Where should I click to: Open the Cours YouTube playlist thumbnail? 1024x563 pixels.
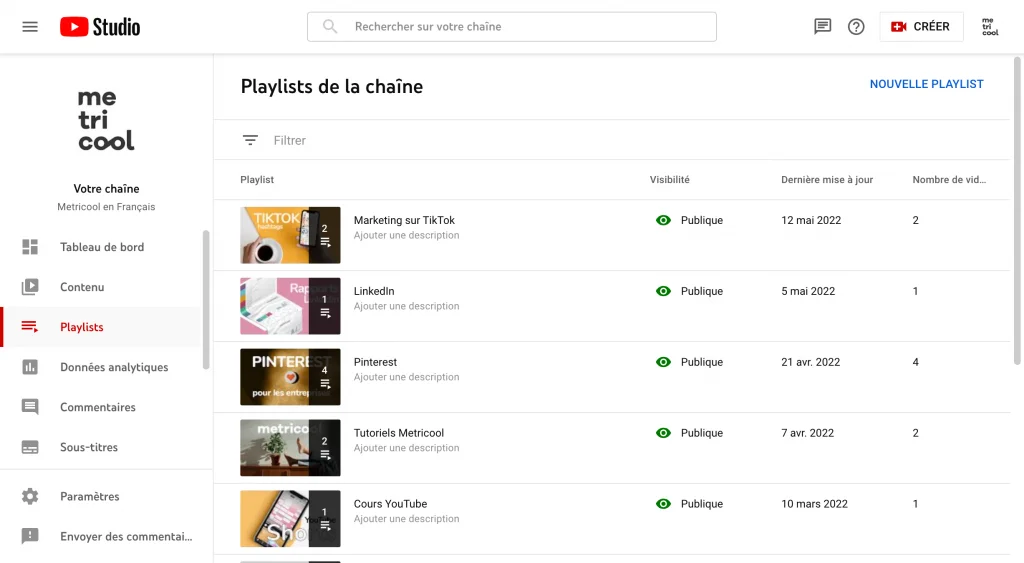coord(290,519)
